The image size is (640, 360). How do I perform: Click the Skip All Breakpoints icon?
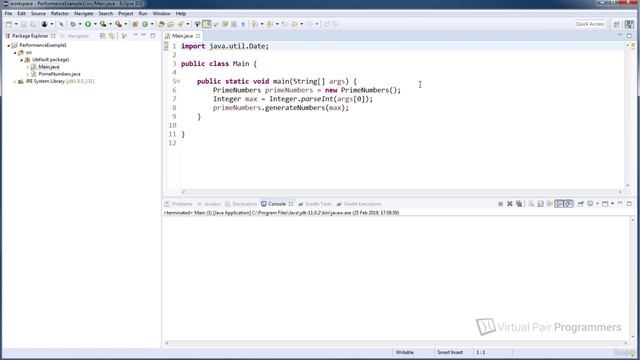[61, 24]
